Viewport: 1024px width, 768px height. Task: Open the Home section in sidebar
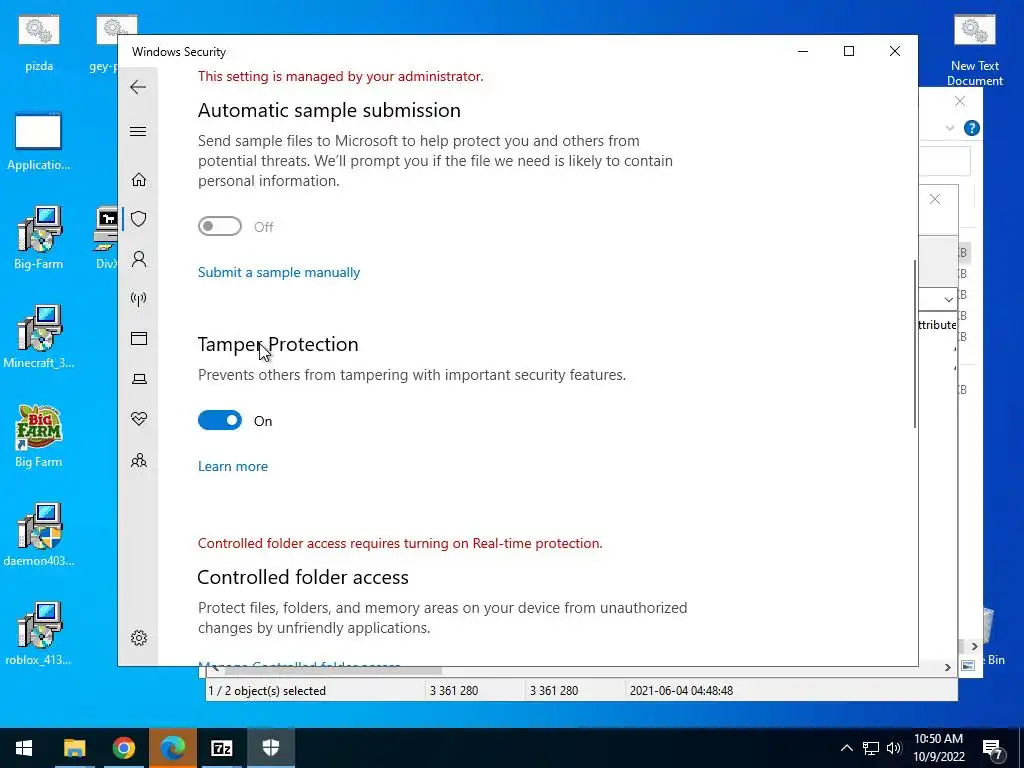(138, 180)
